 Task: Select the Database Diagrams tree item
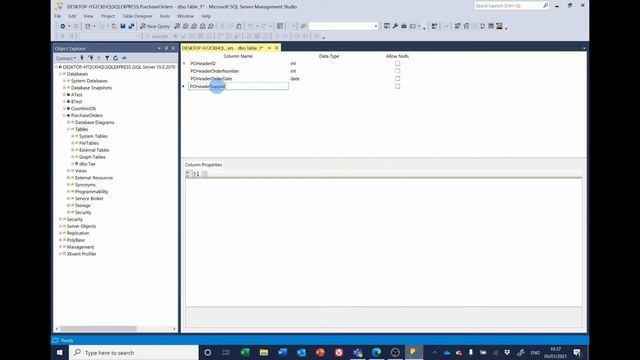[x=95, y=122]
